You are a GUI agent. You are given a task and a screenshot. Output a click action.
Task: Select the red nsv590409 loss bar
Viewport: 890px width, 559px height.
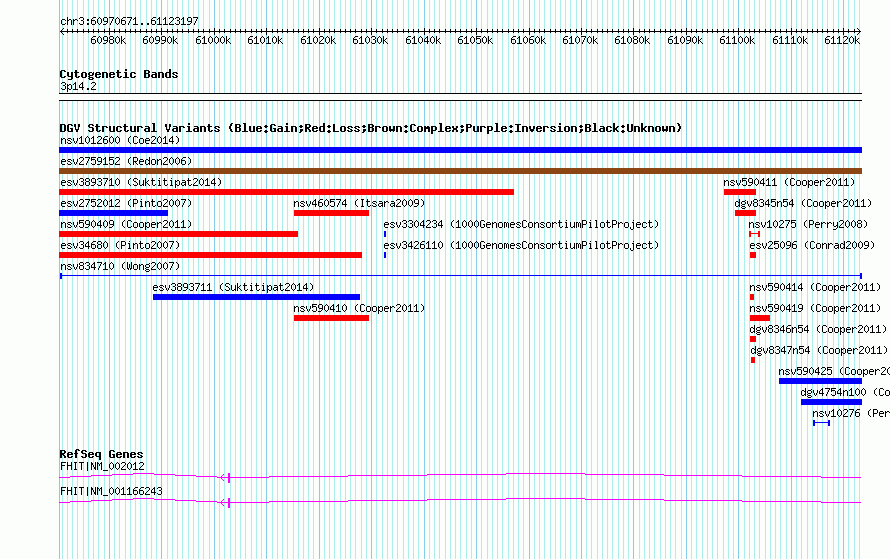point(178,234)
